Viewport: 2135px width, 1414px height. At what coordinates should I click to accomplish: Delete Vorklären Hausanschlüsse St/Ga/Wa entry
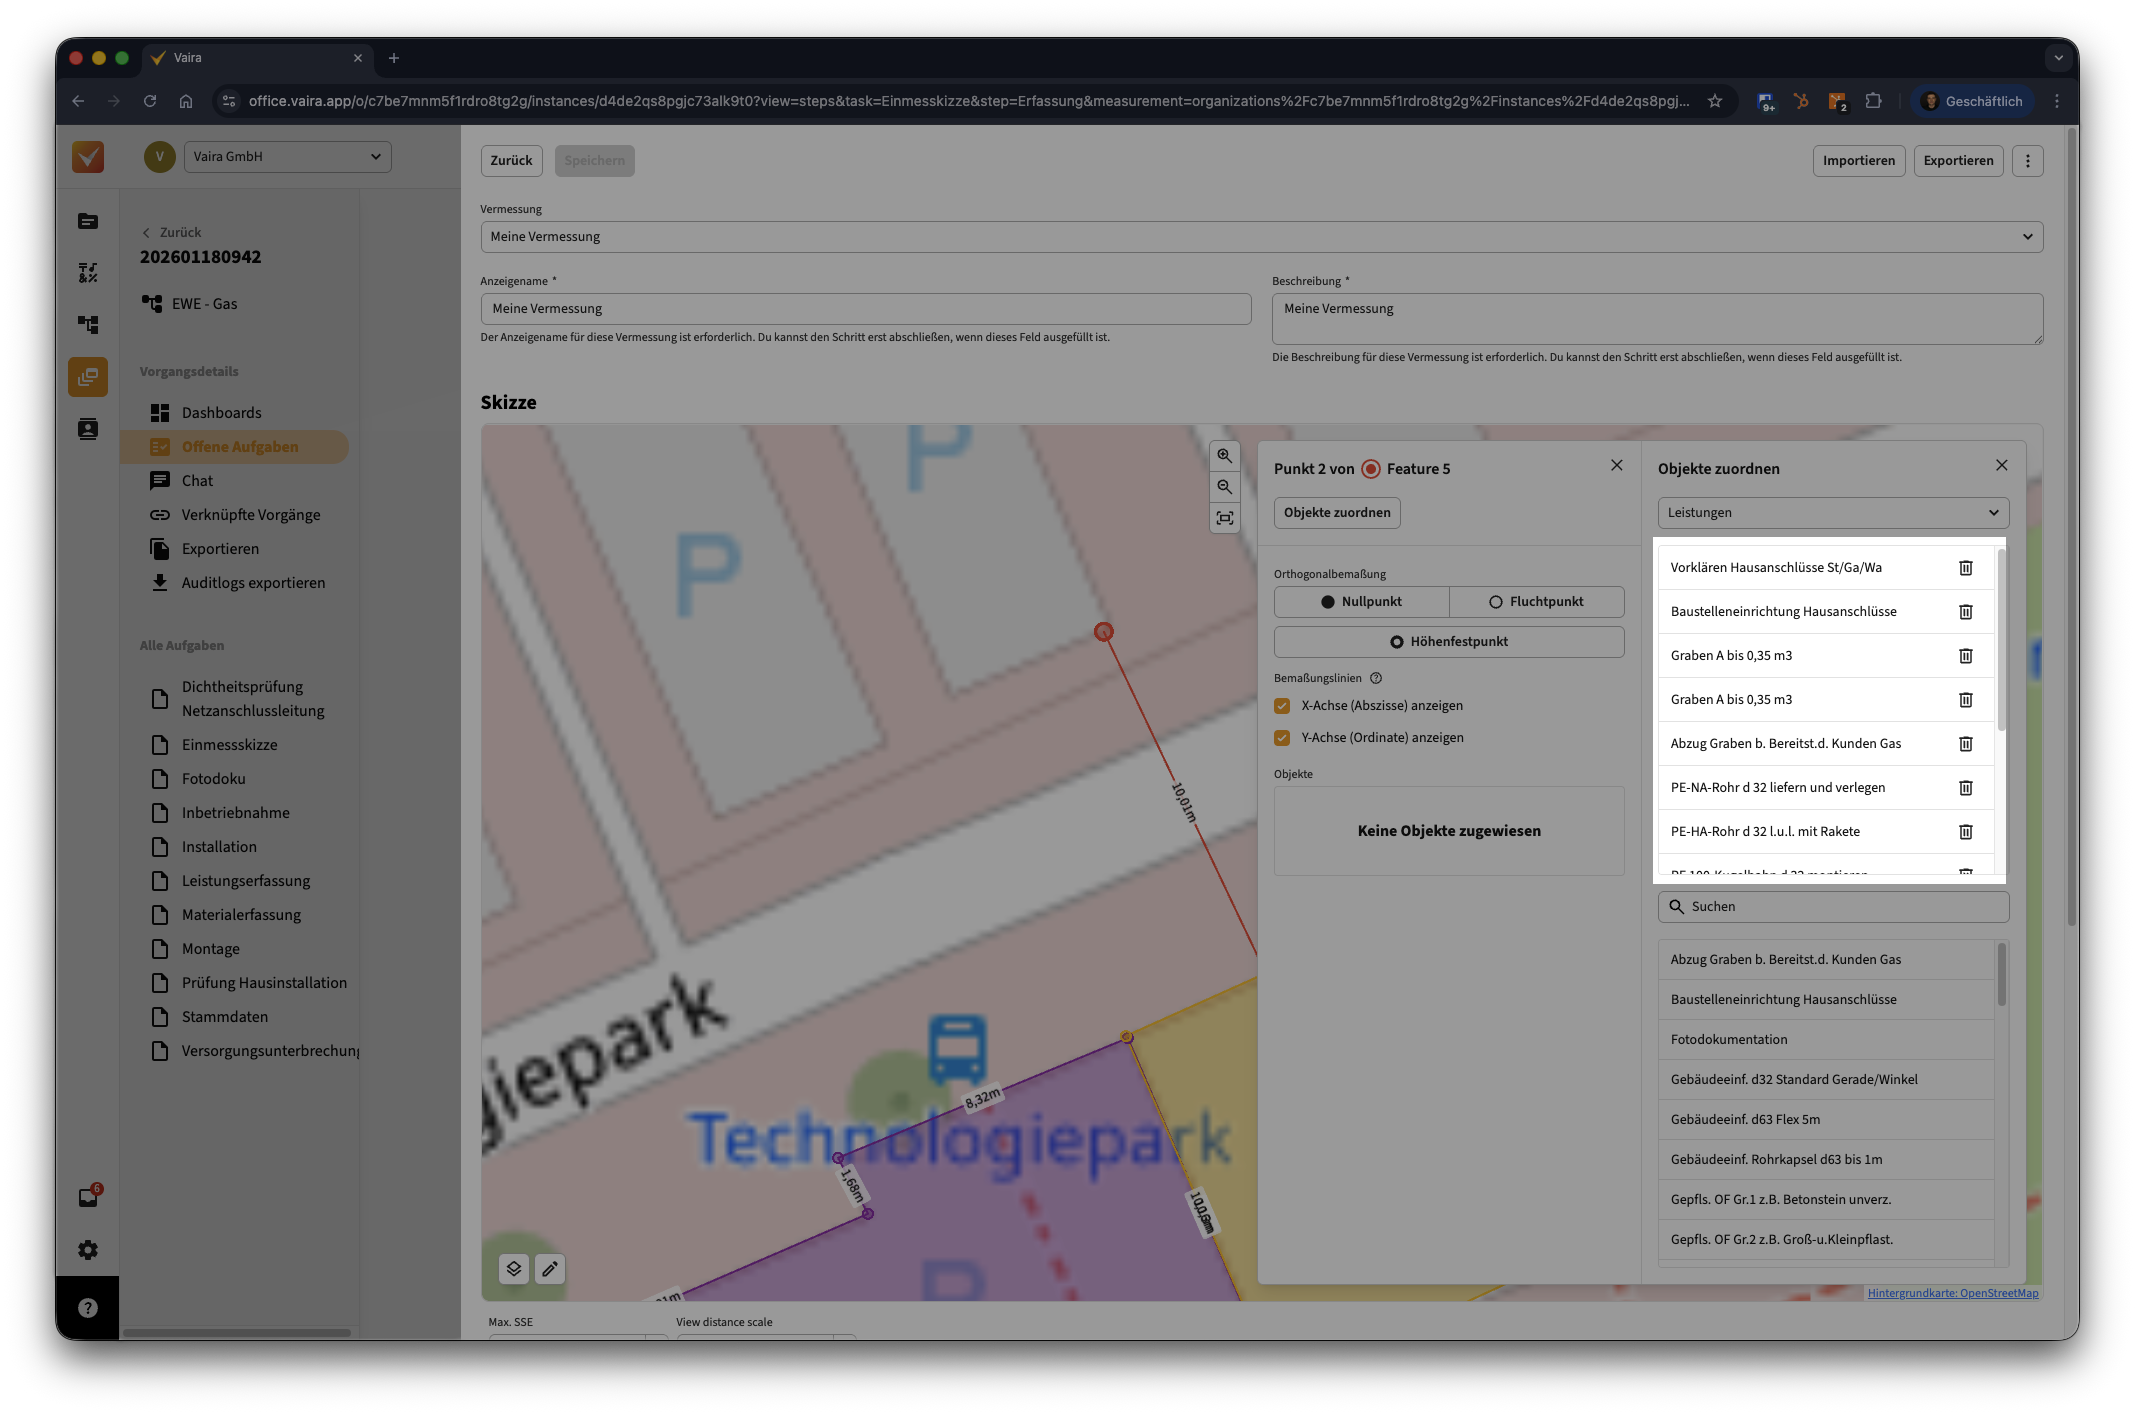pyautogui.click(x=1965, y=568)
